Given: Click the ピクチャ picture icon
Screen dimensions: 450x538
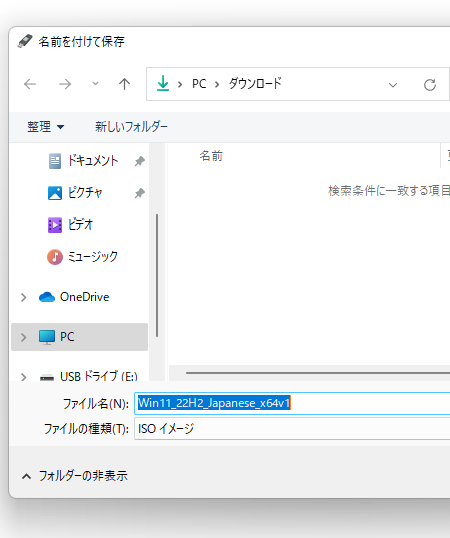Looking at the screenshot, I should click(x=55, y=193).
